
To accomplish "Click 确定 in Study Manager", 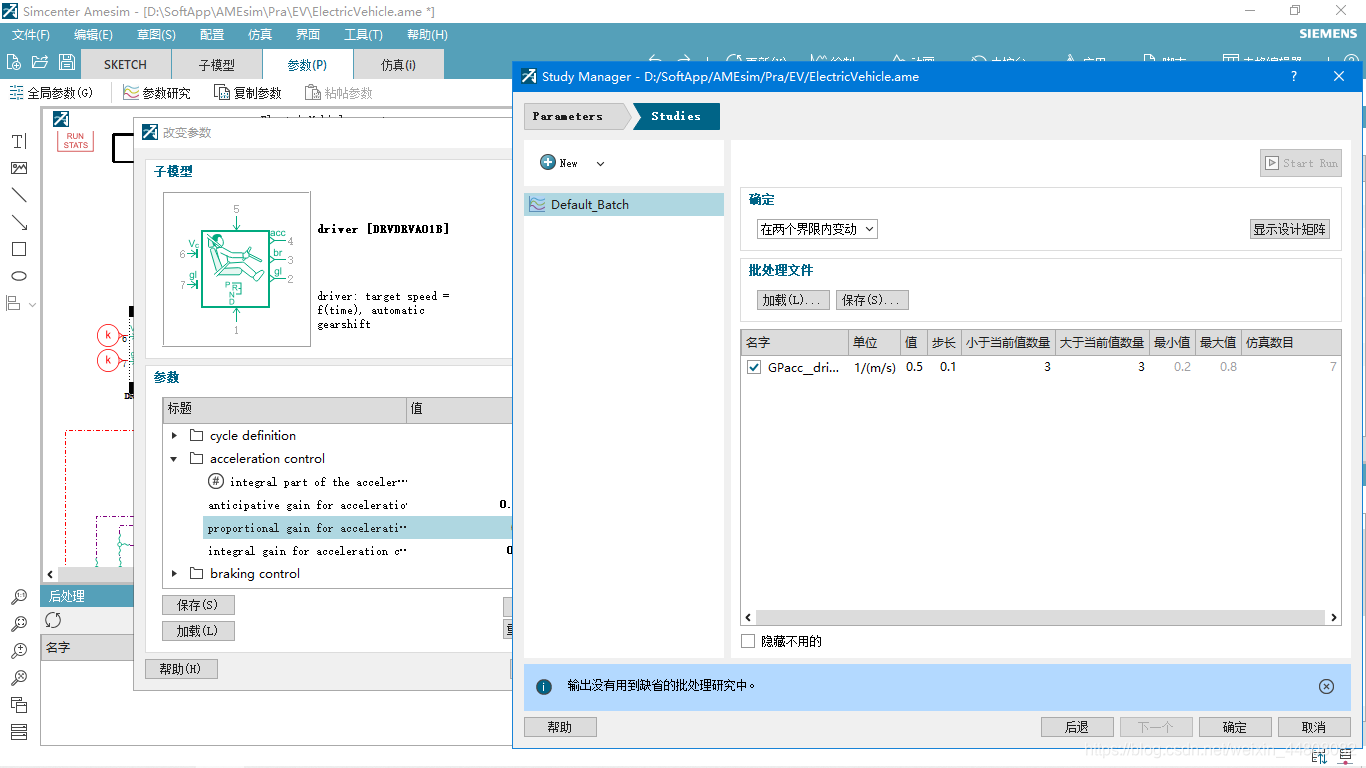I will [1235, 727].
